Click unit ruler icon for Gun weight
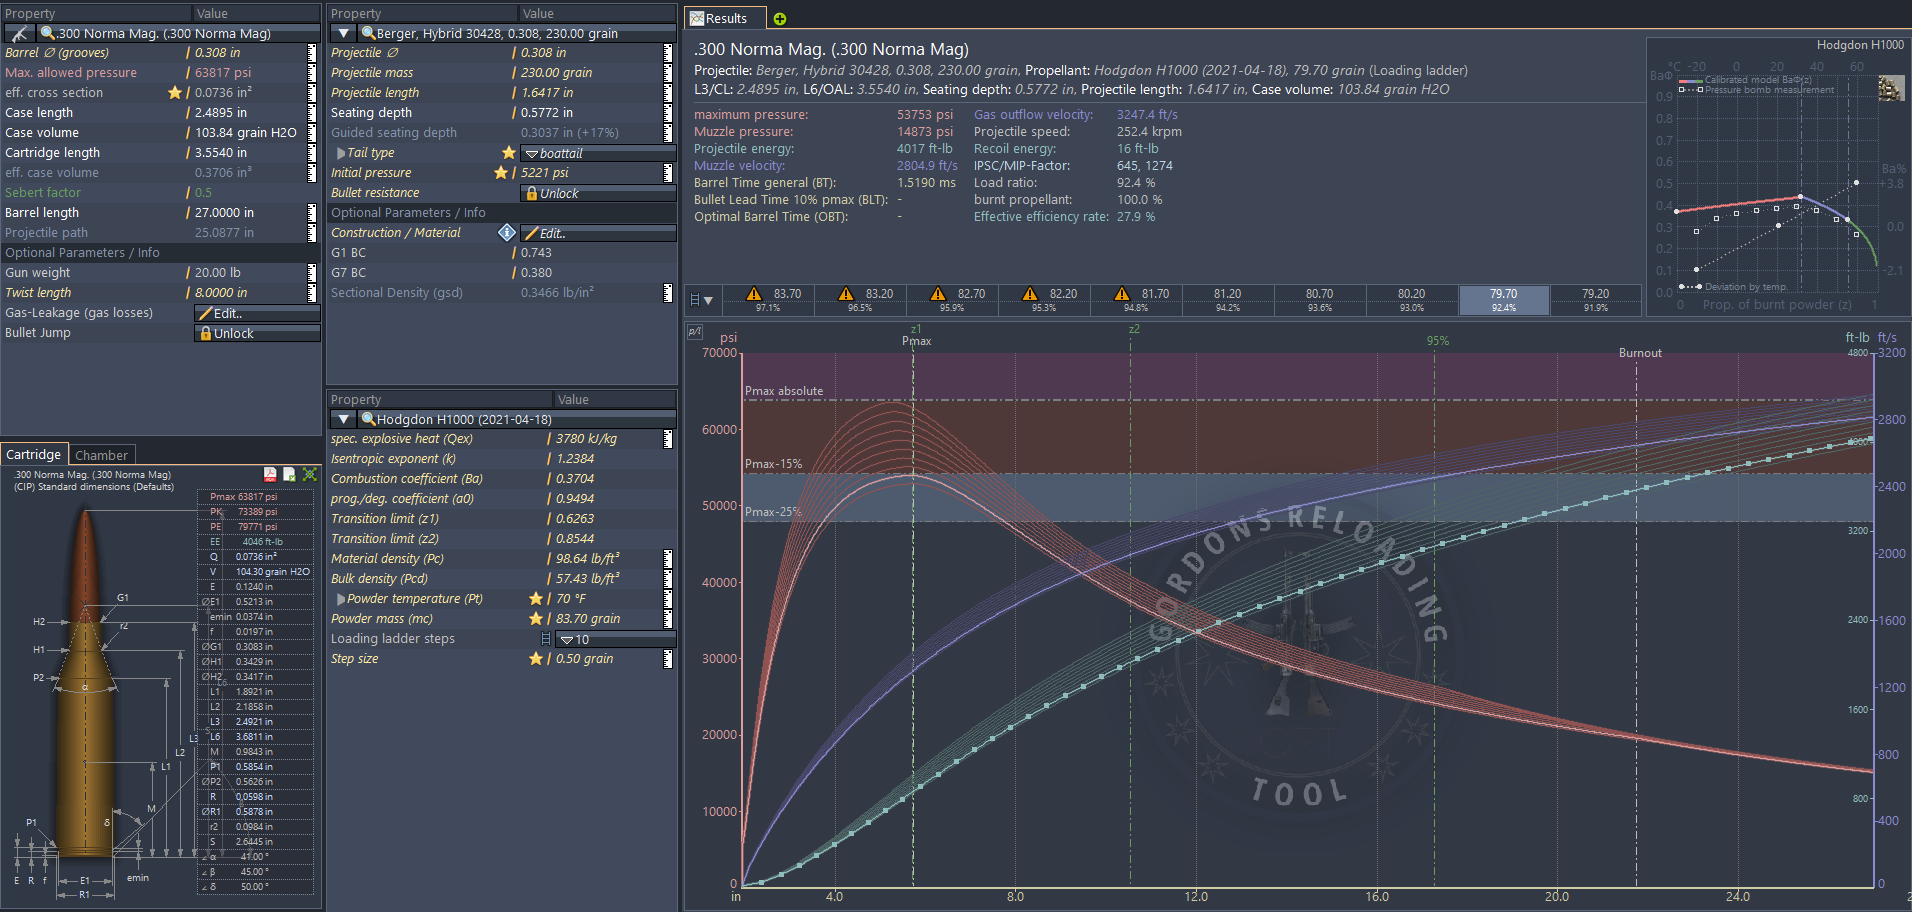This screenshot has height=912, width=1912. [x=312, y=273]
